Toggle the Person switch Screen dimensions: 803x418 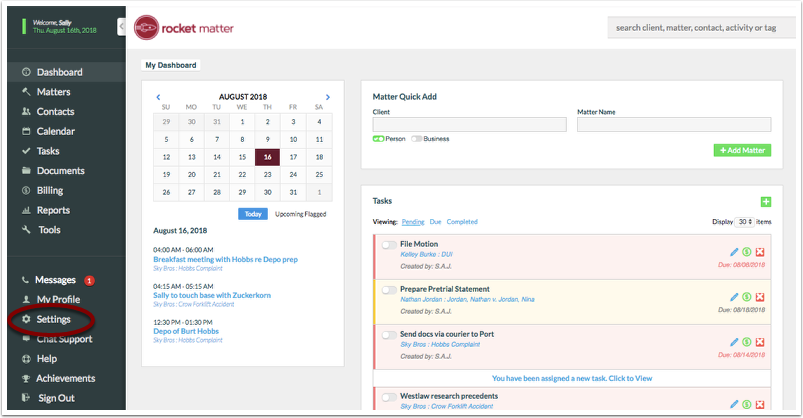378,139
